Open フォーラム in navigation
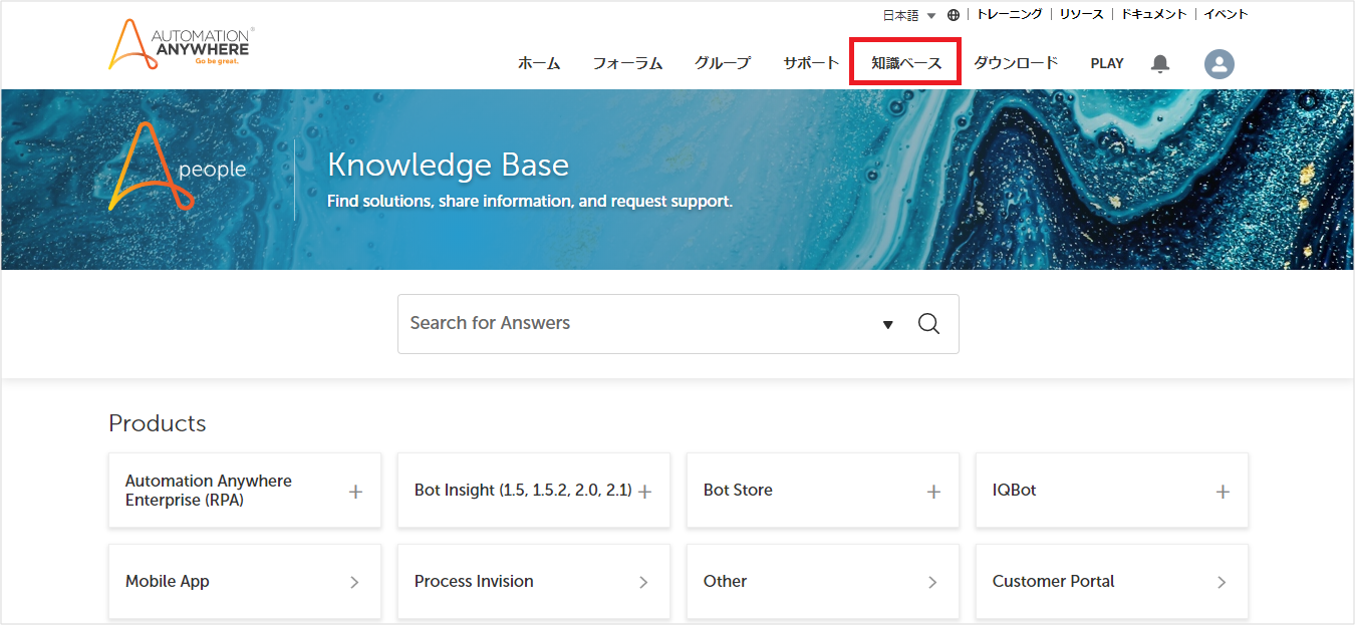 click(x=627, y=63)
